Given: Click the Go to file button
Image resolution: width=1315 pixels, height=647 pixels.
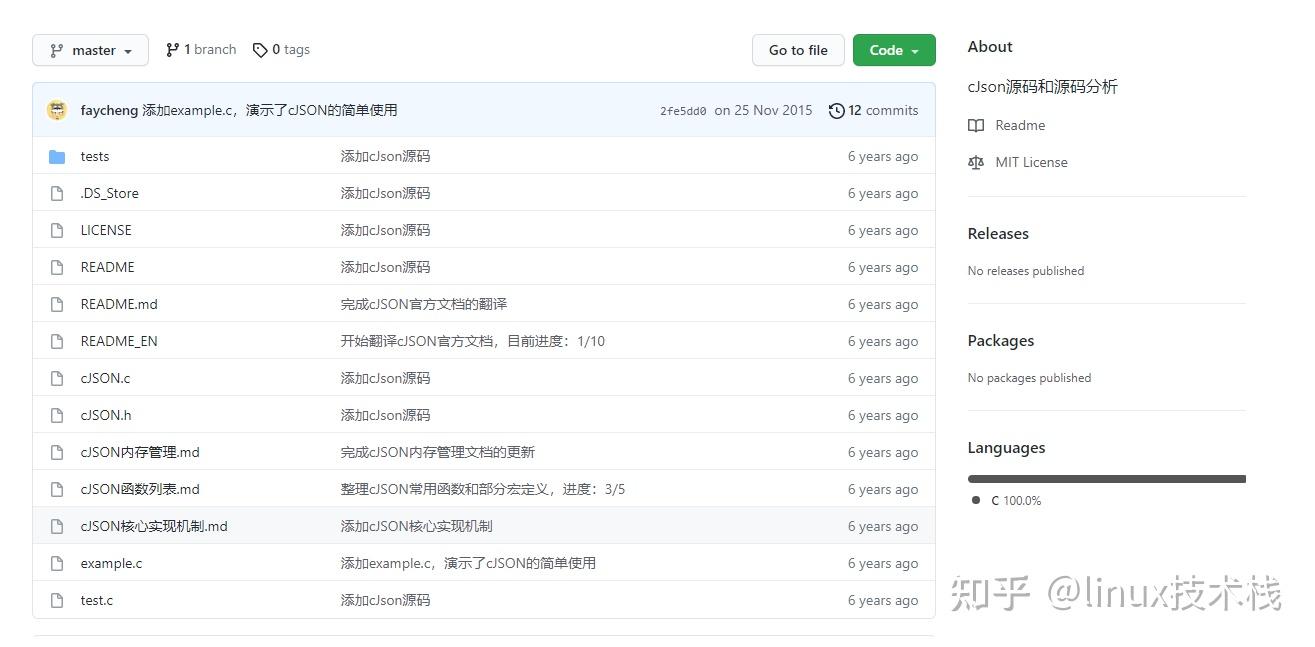Looking at the screenshot, I should coord(798,50).
